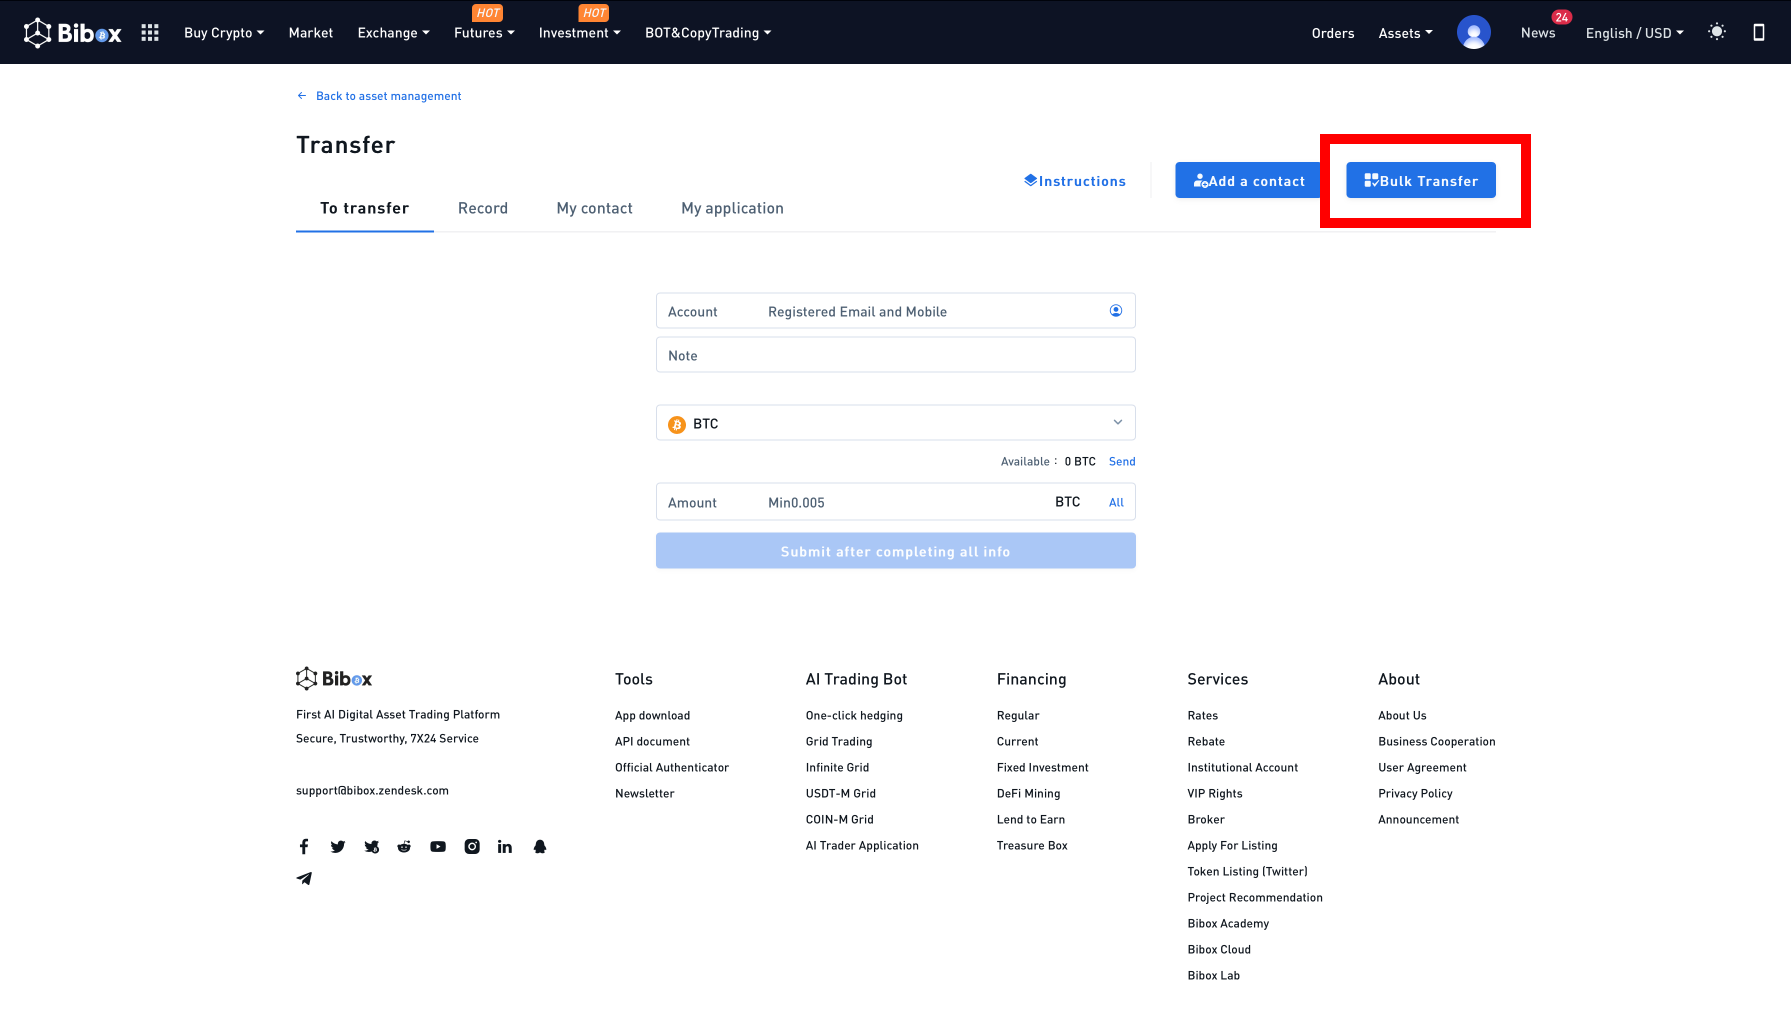Open Bibox Facebook page icon
This screenshot has height=1036, width=1791.
pyautogui.click(x=304, y=847)
